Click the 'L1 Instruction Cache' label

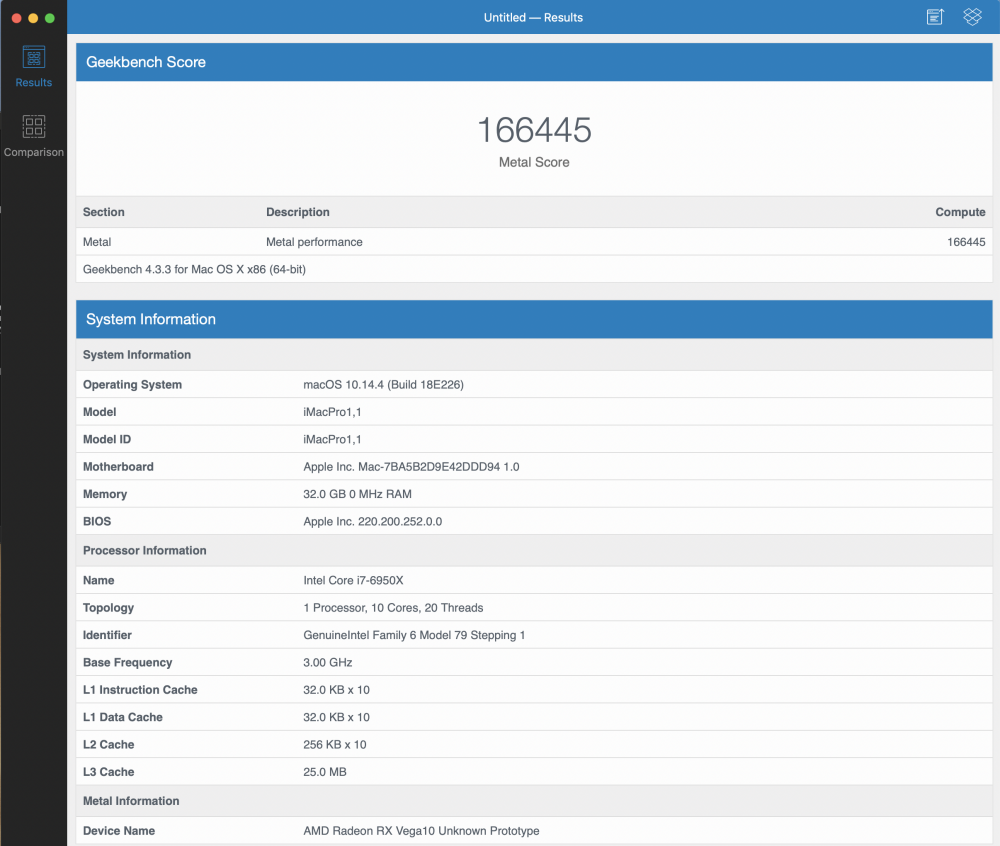coord(140,690)
